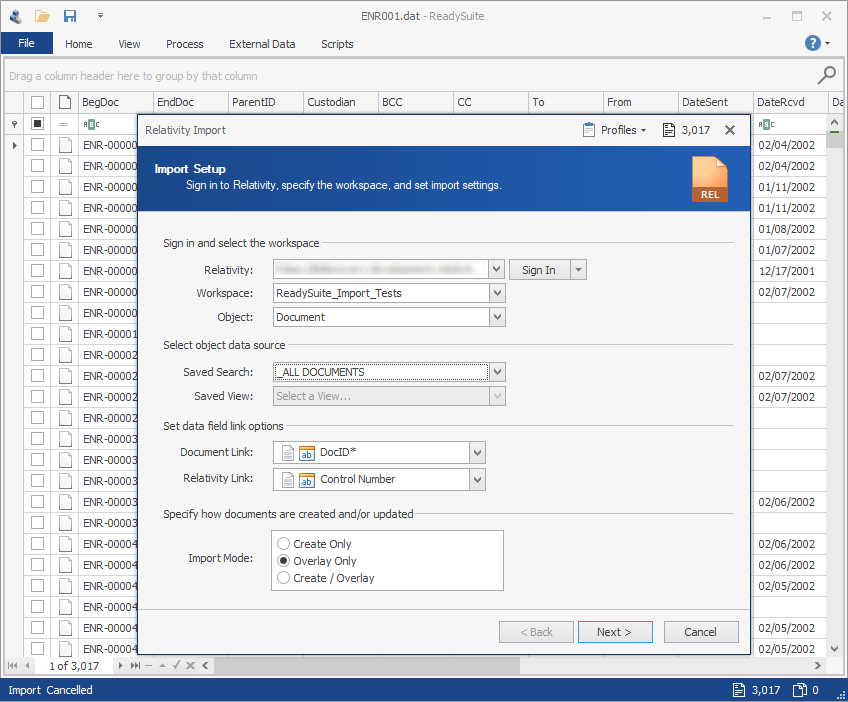Click the save disk icon

click(x=70, y=16)
